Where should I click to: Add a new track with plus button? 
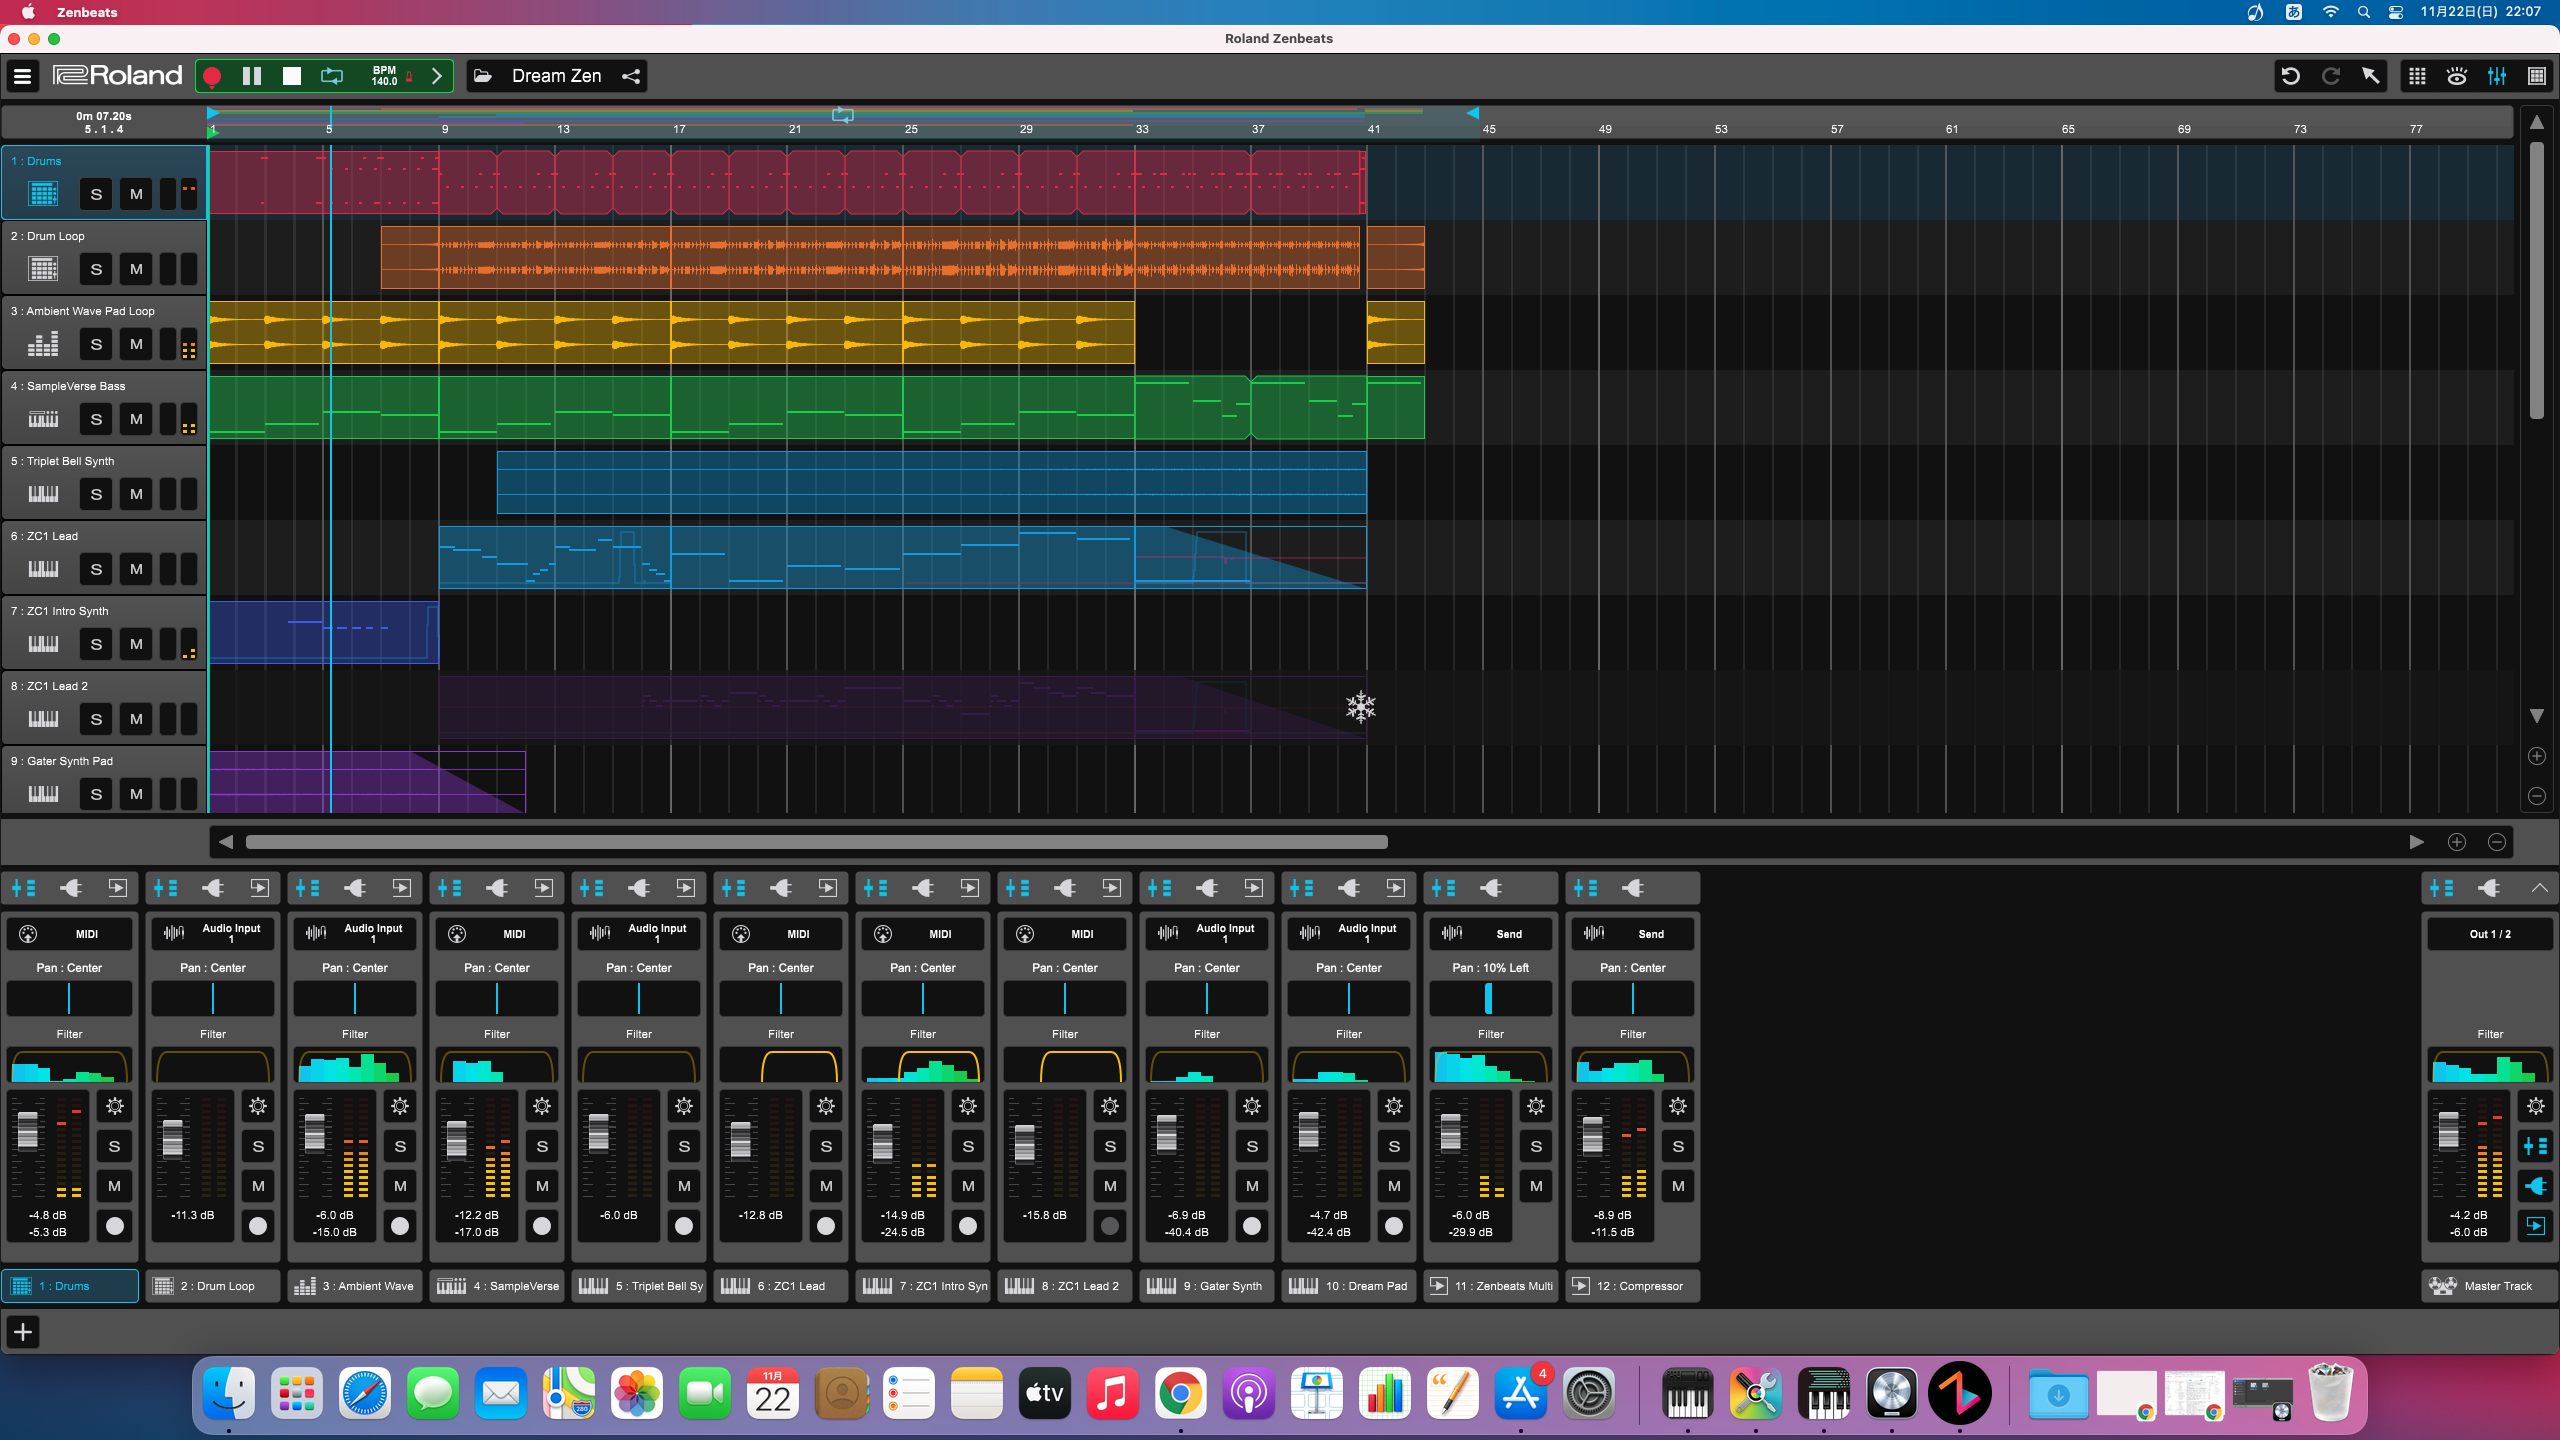pyautogui.click(x=23, y=1332)
